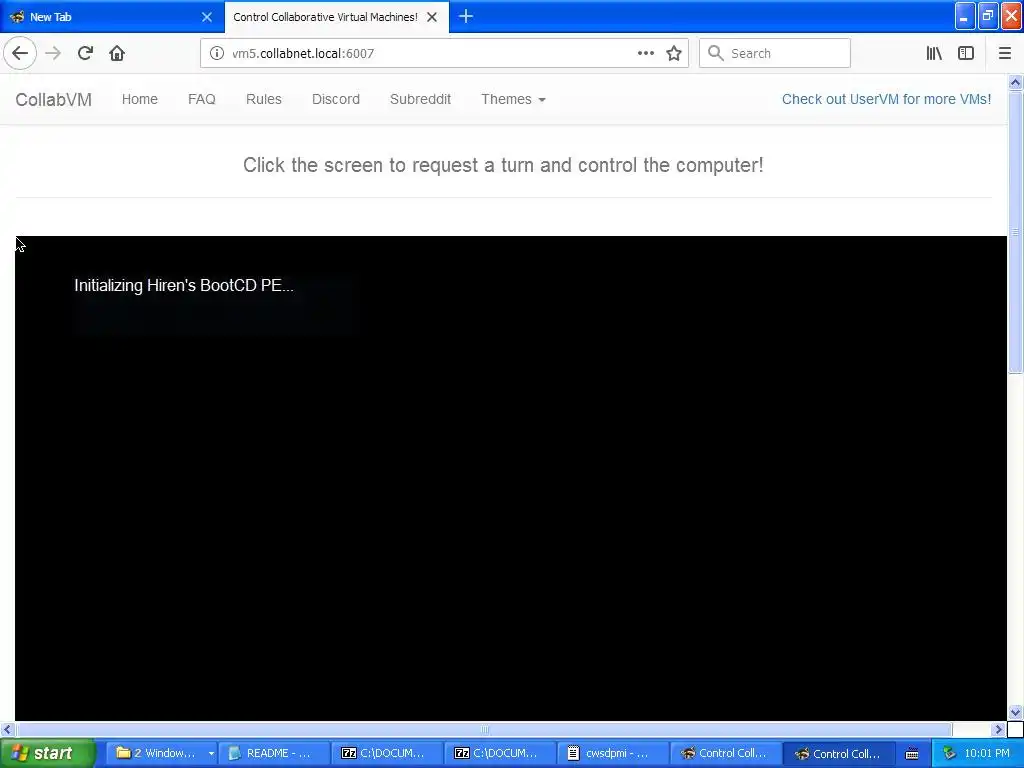Open the Discord link

click(x=336, y=99)
